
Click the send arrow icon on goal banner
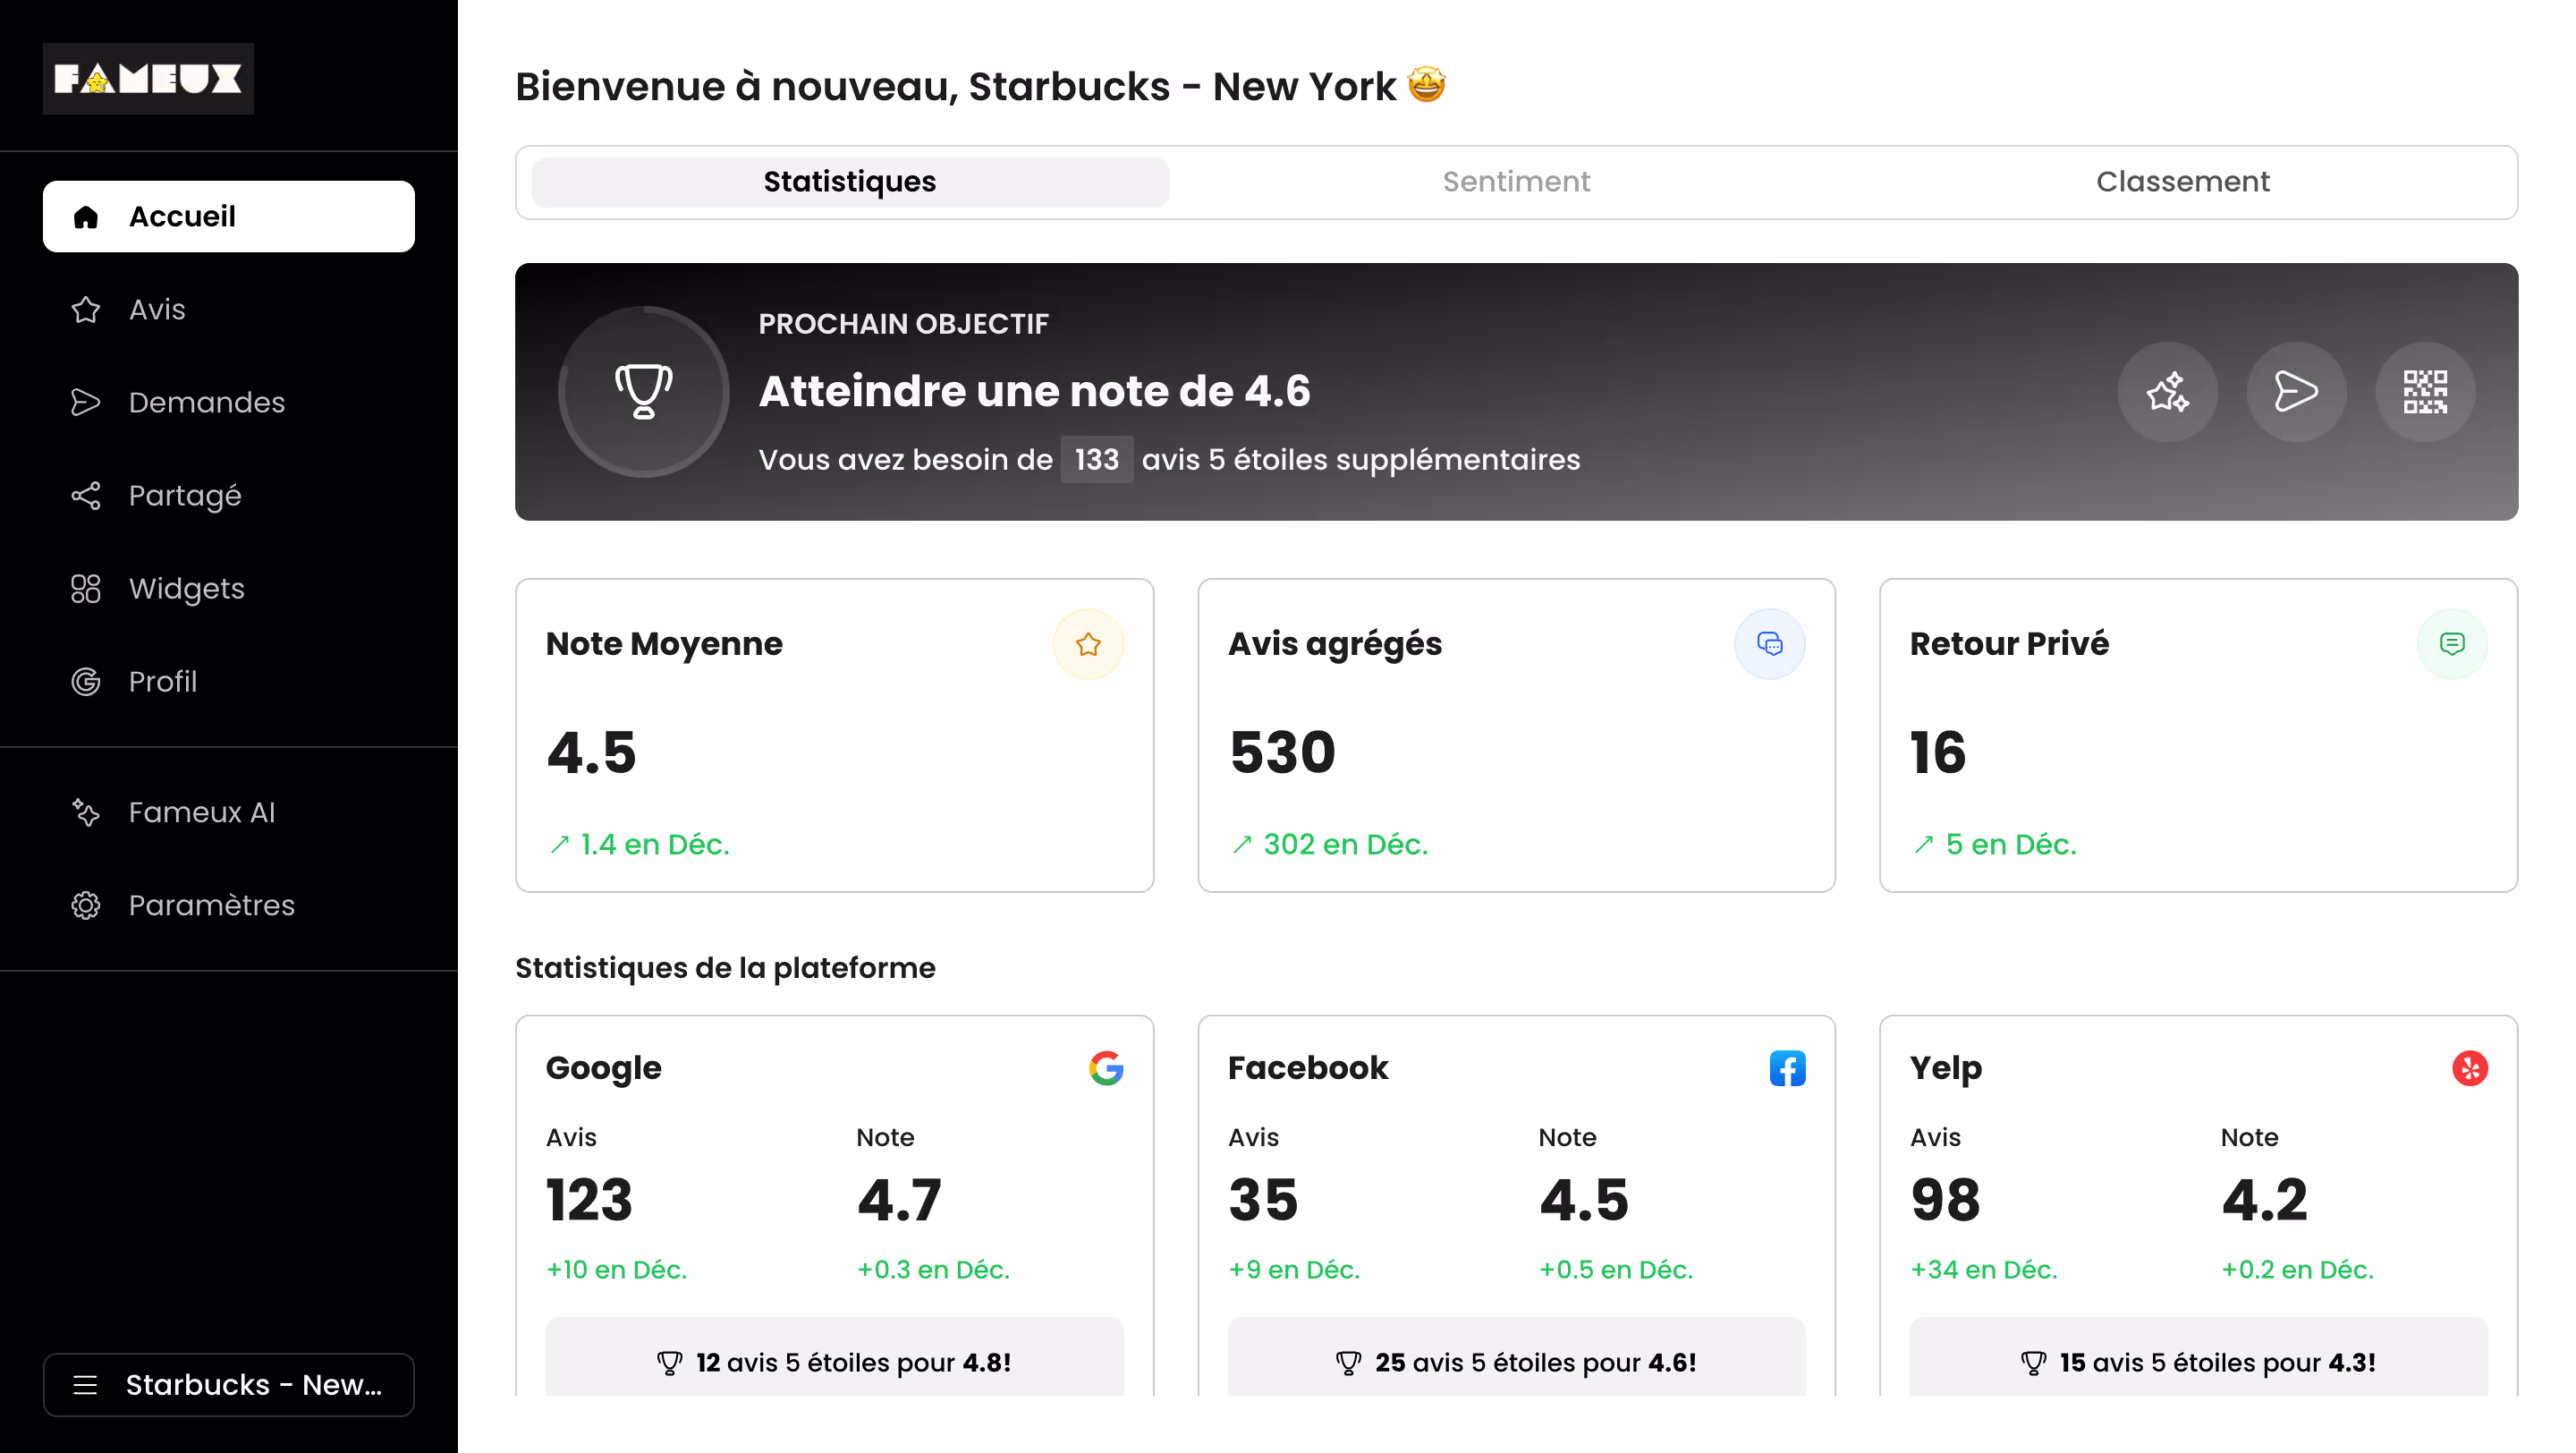pos(2296,392)
